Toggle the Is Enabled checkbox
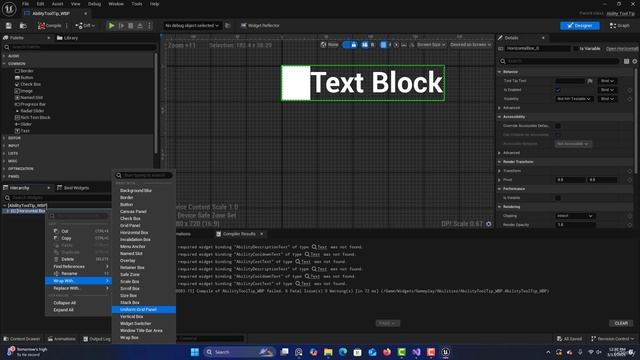 click(x=558, y=90)
